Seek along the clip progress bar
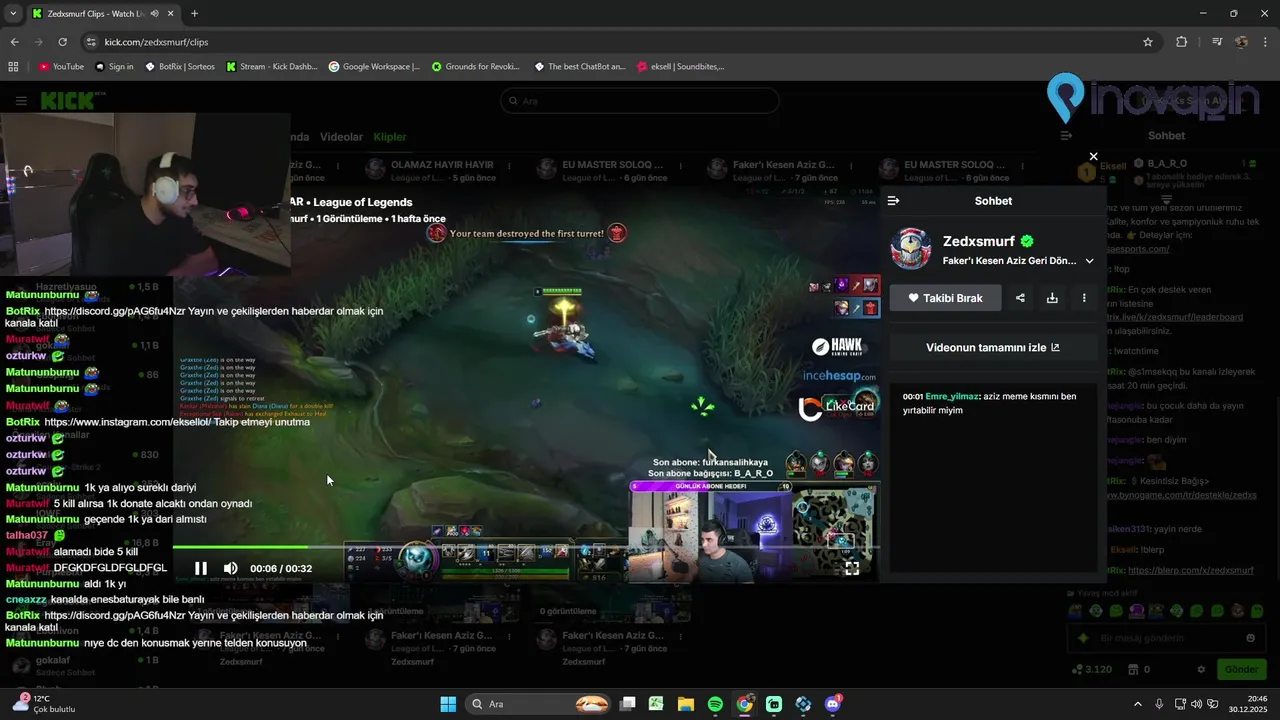Screen dimensions: 1280x720 point(525,547)
